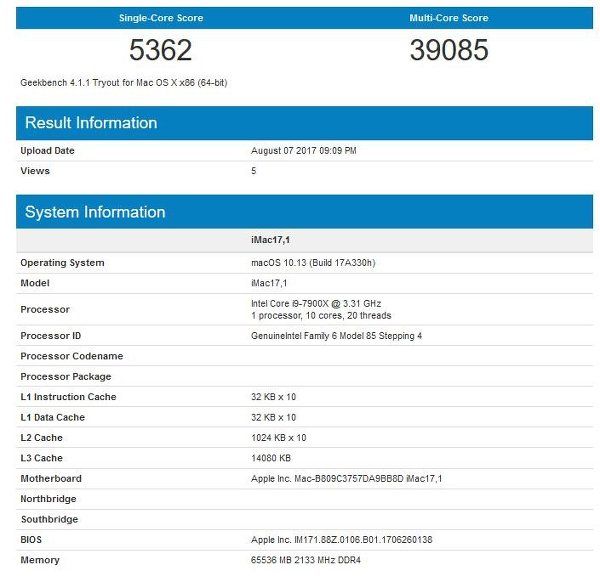Select the multi-core value 39085
This screenshot has width=600, height=582.
[449, 50]
